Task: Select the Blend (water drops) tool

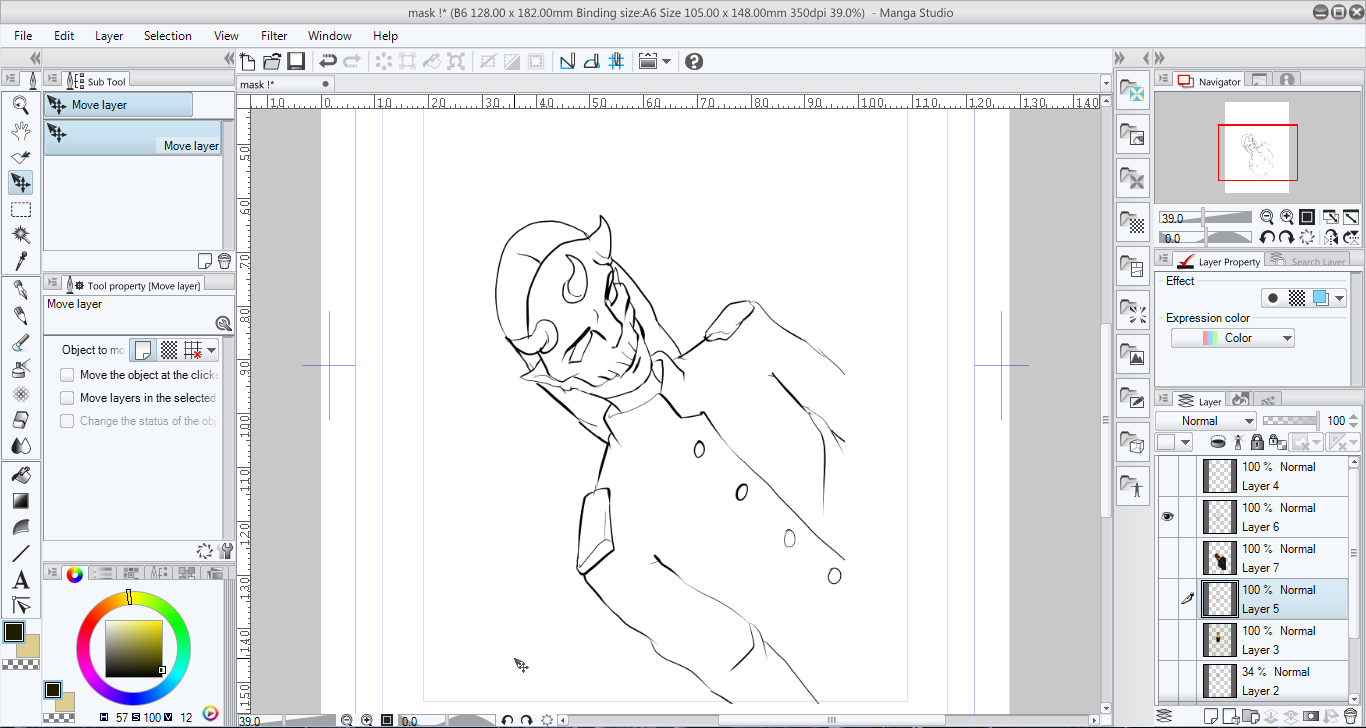Action: coord(20,446)
